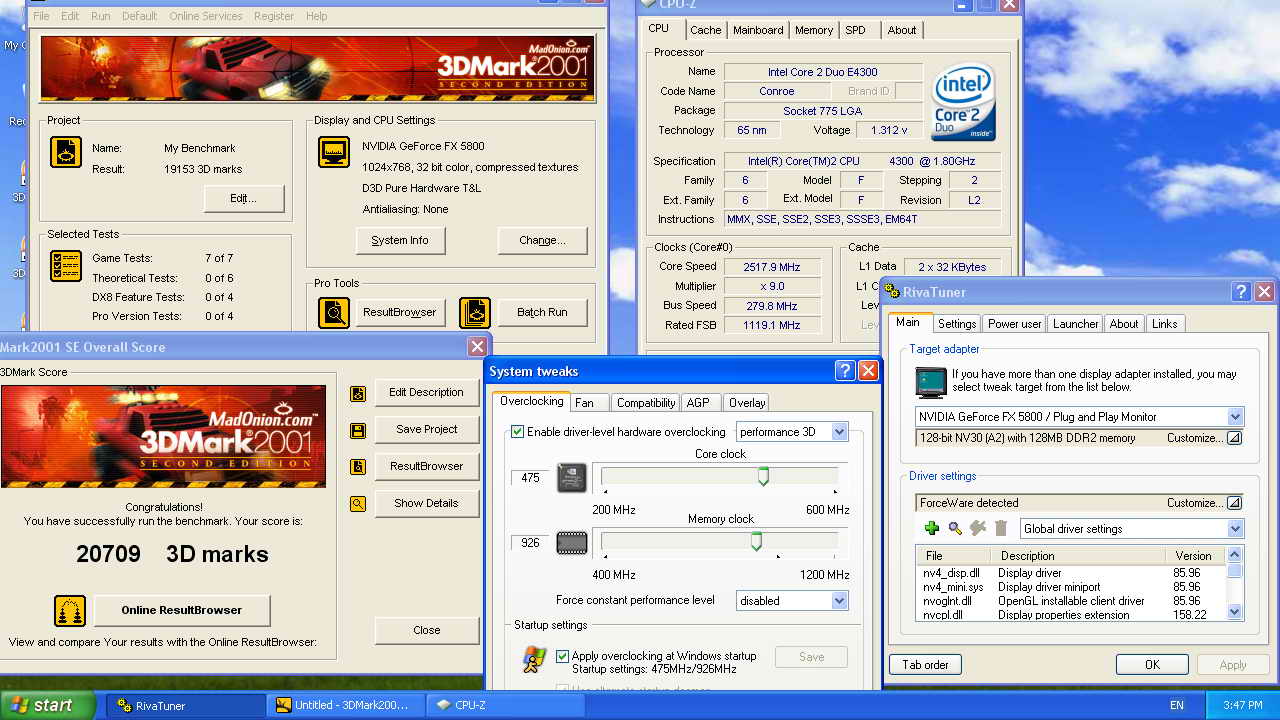The image size is (1280, 720).
Task: Click the magnifier icon in Driver settings
Action: (955, 528)
